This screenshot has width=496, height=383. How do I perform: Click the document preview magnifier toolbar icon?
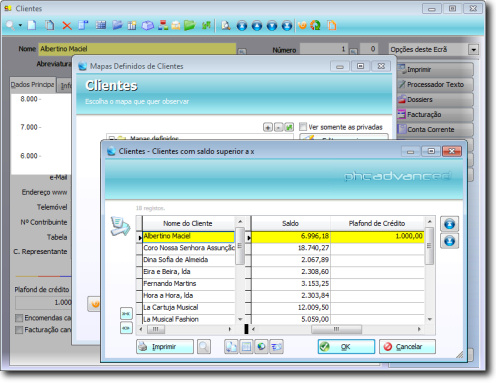click(x=226, y=25)
